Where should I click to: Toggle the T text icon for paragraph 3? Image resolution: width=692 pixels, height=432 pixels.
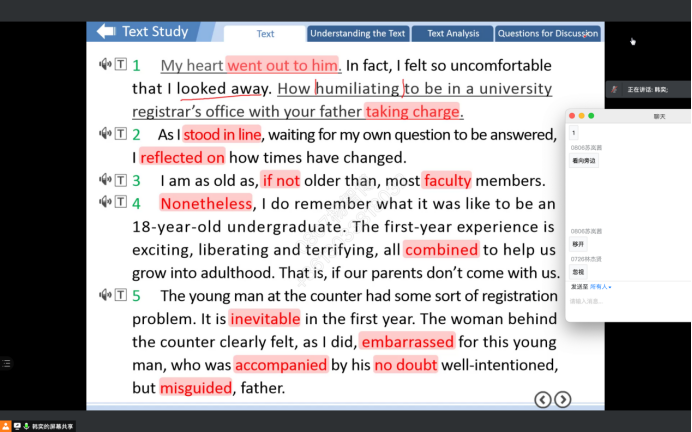pos(121,180)
